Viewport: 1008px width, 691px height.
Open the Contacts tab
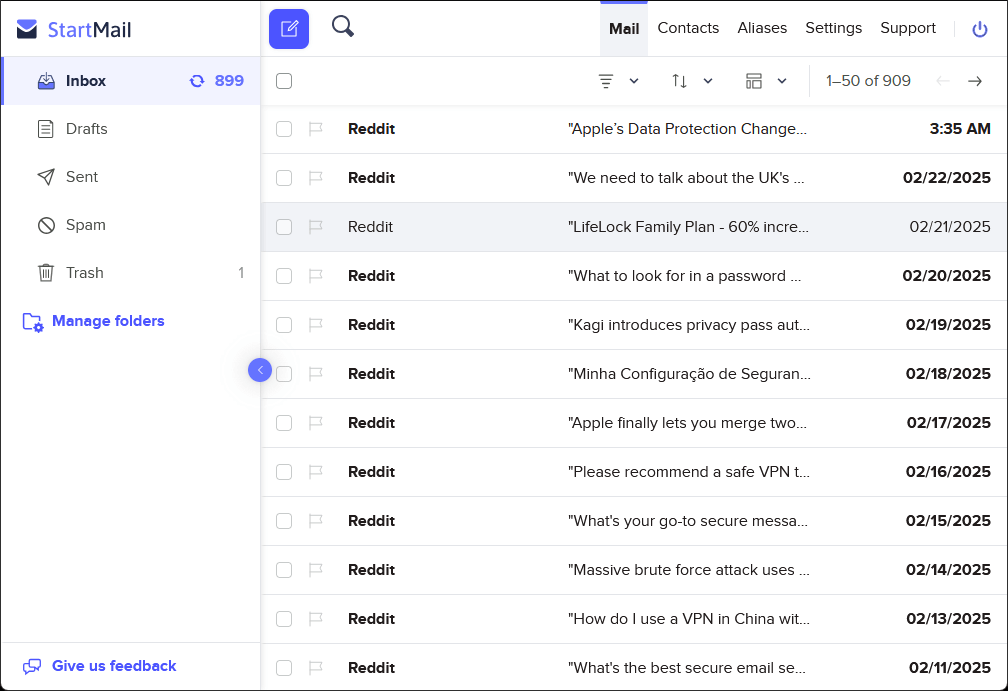[x=688, y=28]
